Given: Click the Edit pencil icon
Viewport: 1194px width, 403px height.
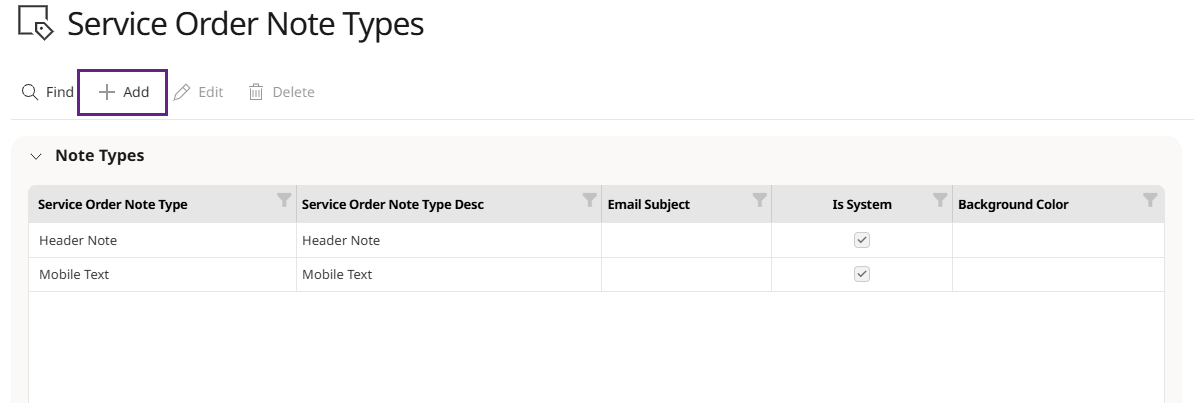Looking at the screenshot, I should click(182, 92).
